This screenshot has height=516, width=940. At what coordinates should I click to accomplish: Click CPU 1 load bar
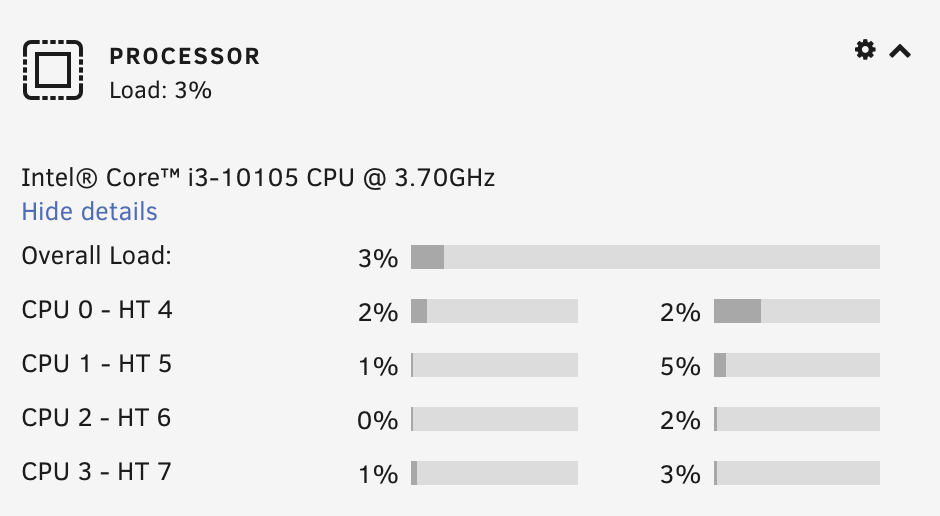coord(494,365)
